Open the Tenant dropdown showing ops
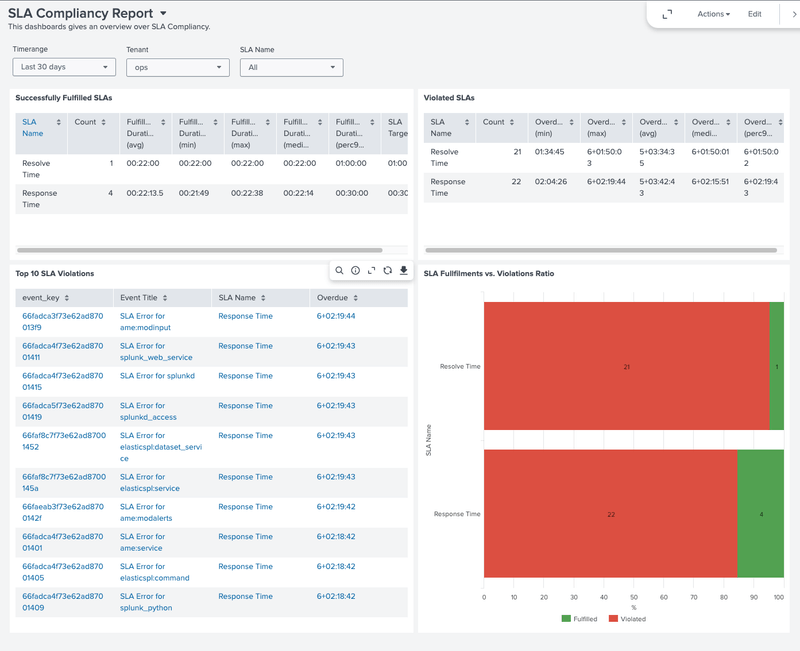The image size is (800, 651). [177, 66]
